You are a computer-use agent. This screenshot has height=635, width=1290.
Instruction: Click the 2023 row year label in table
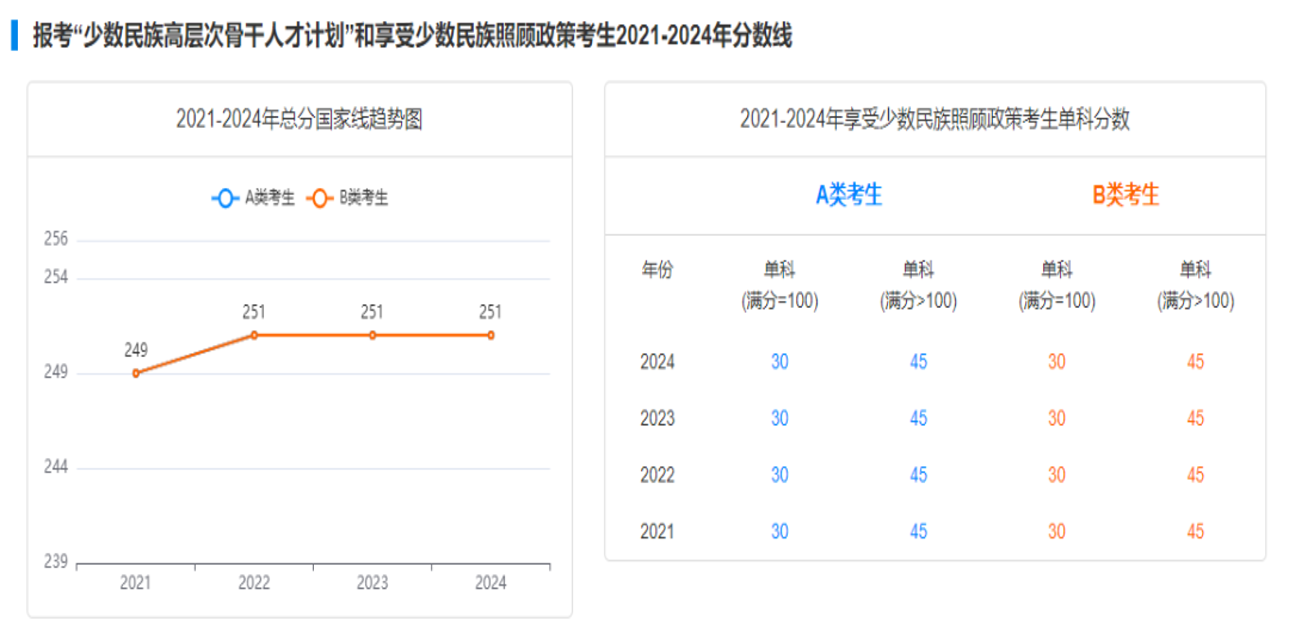click(657, 419)
